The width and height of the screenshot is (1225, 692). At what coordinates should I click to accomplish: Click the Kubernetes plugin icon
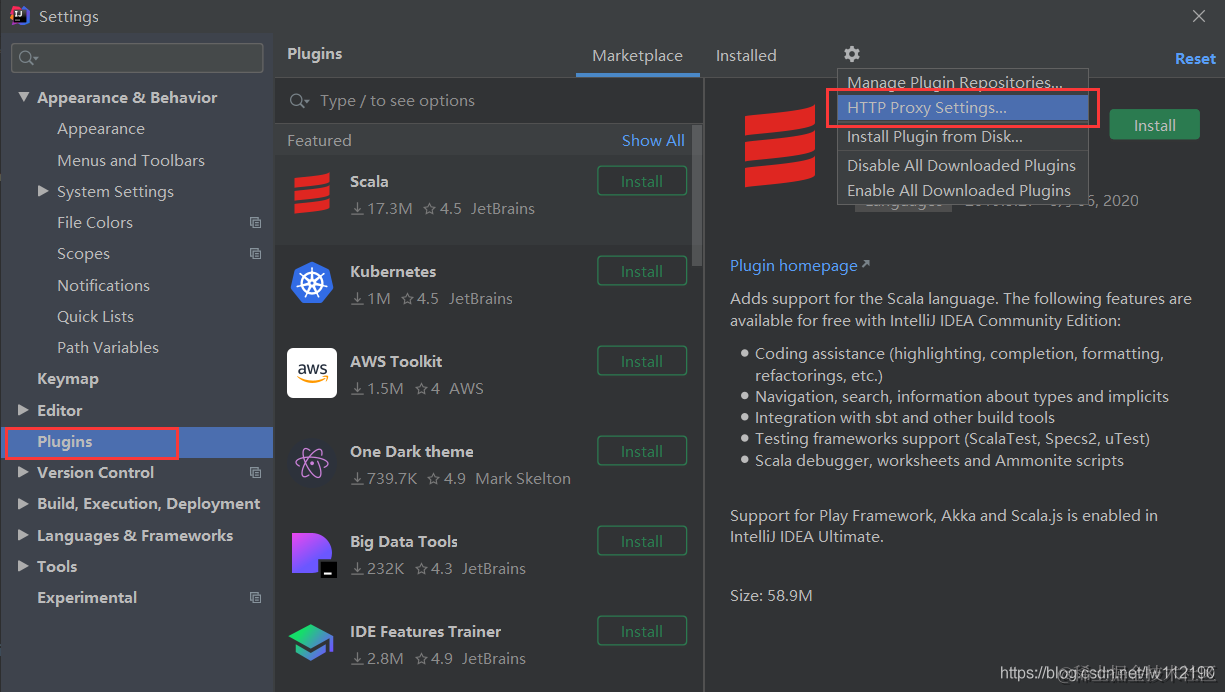point(312,283)
